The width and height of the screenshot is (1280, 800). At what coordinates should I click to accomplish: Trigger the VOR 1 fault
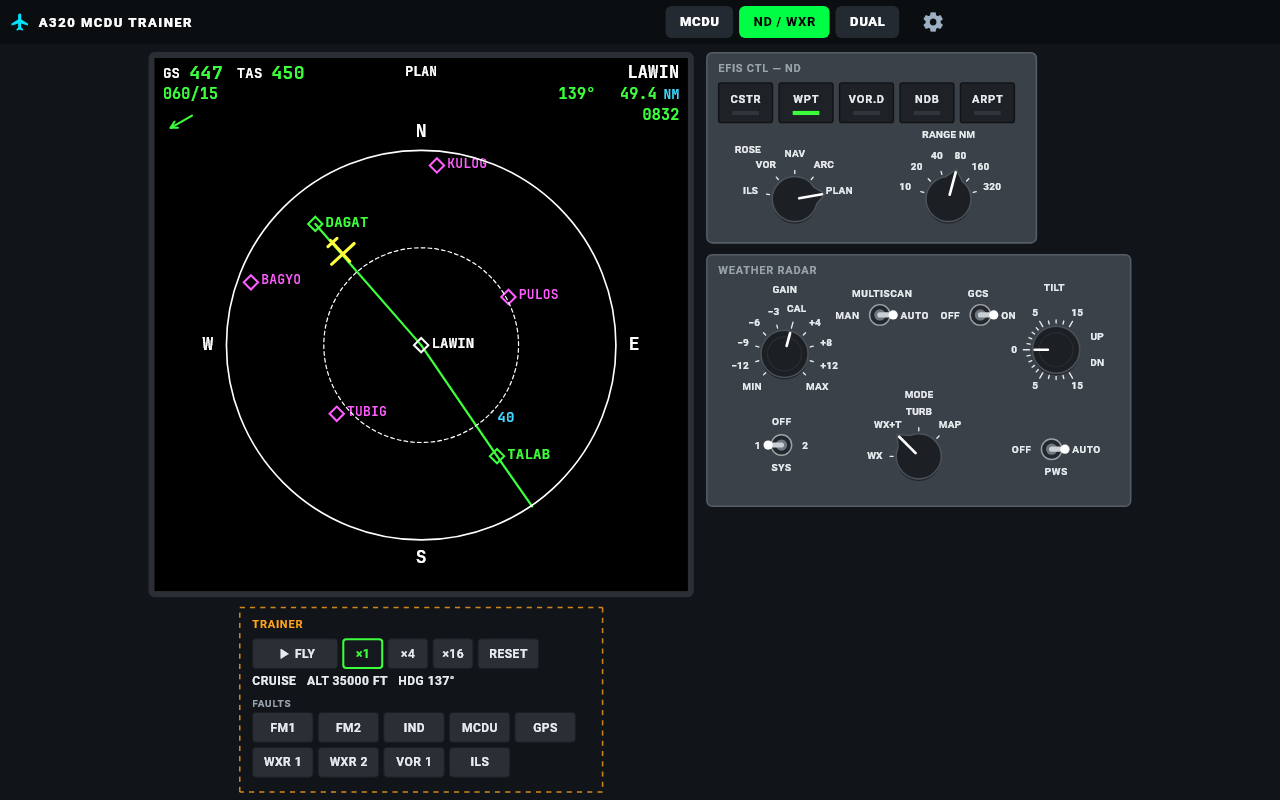tap(414, 762)
